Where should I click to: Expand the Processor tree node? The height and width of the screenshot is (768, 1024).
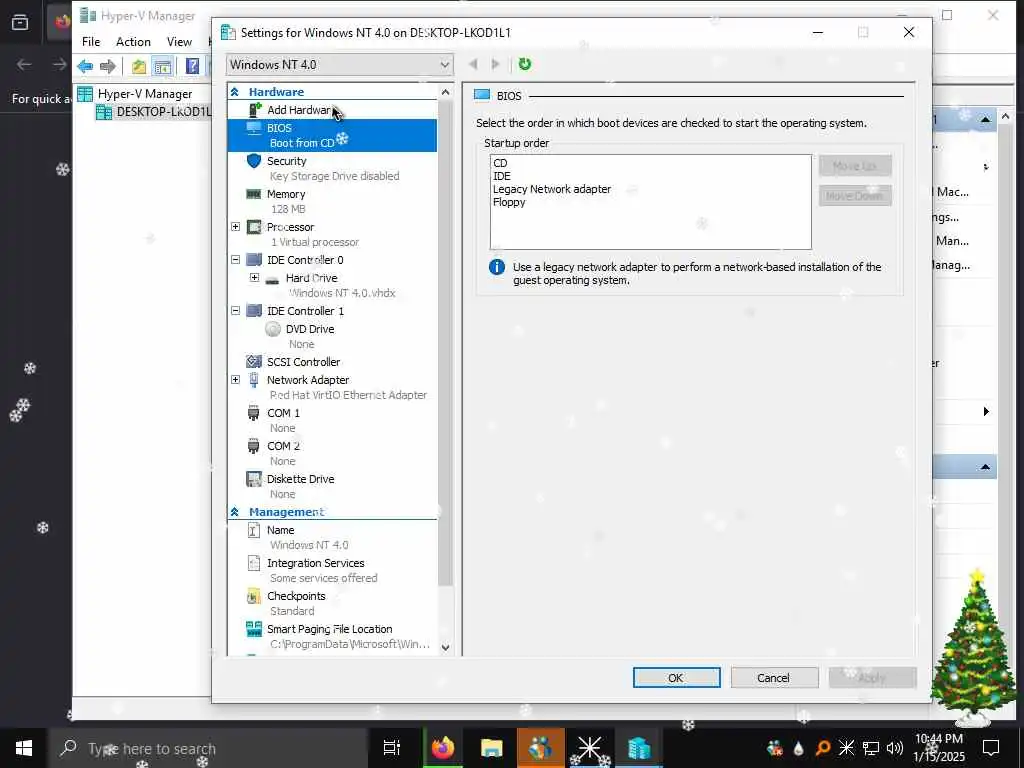tap(235, 227)
